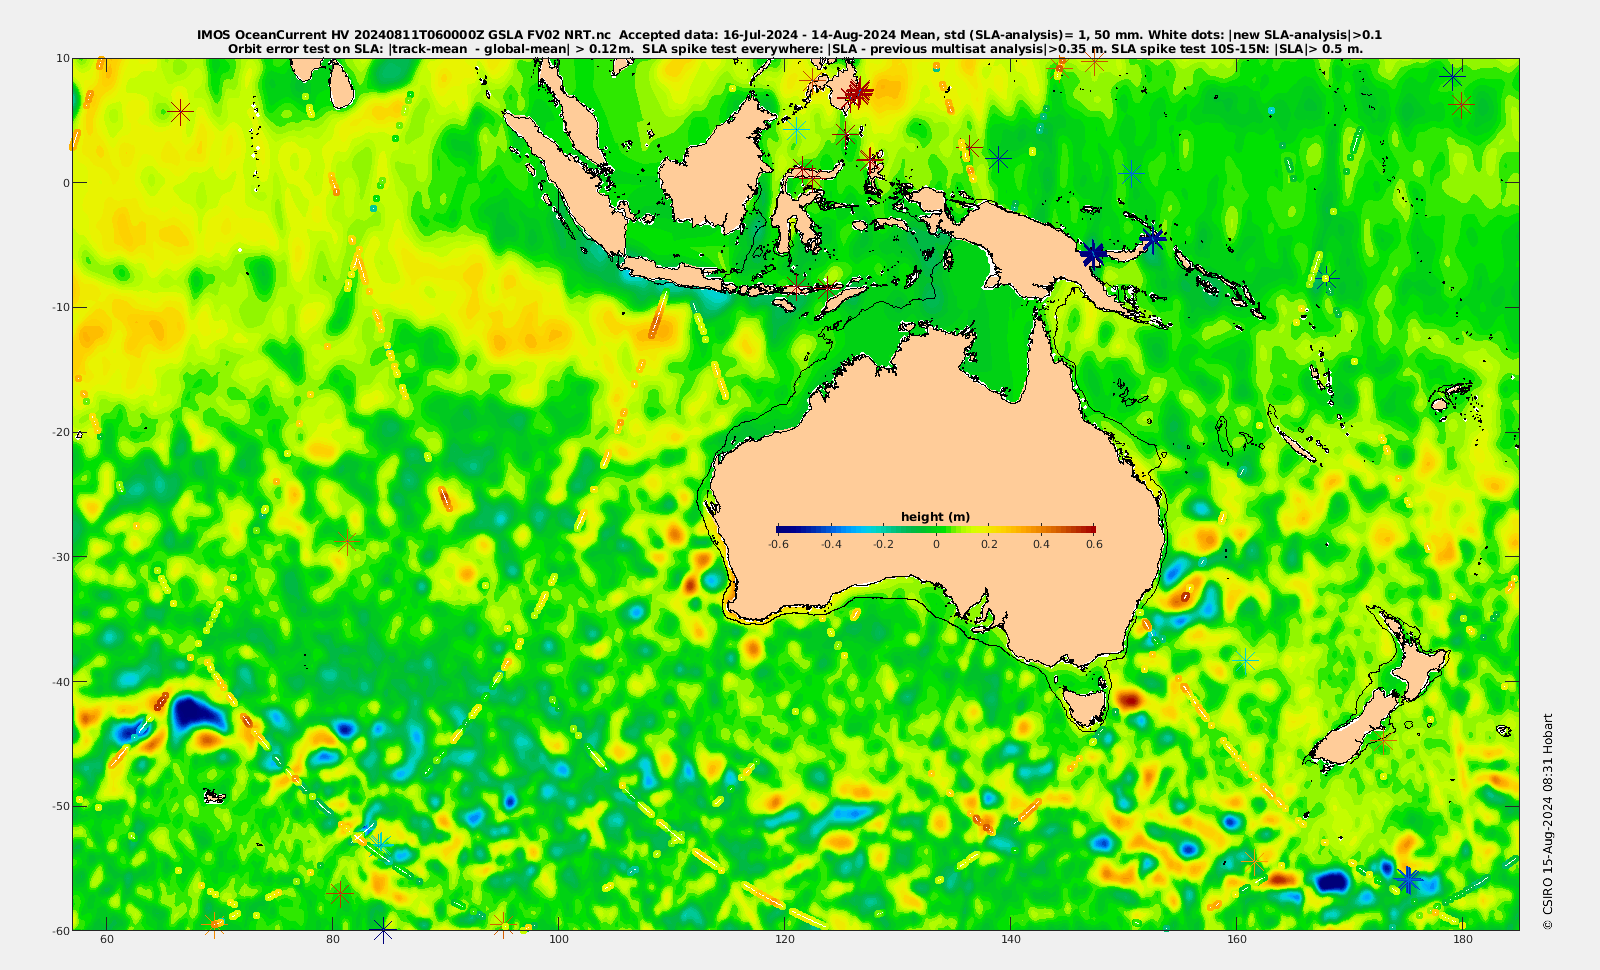This screenshot has height=970, width=1600.
Task: Select the blue asterisk in the top right corner
Action: click(x=1452, y=76)
